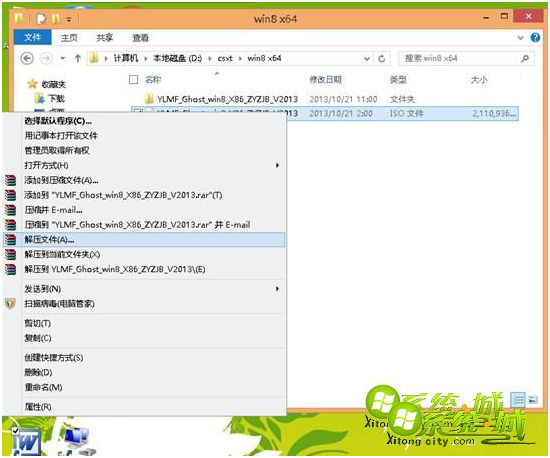Click 本地磁盘 (D:) in address bar

pyautogui.click(x=177, y=59)
